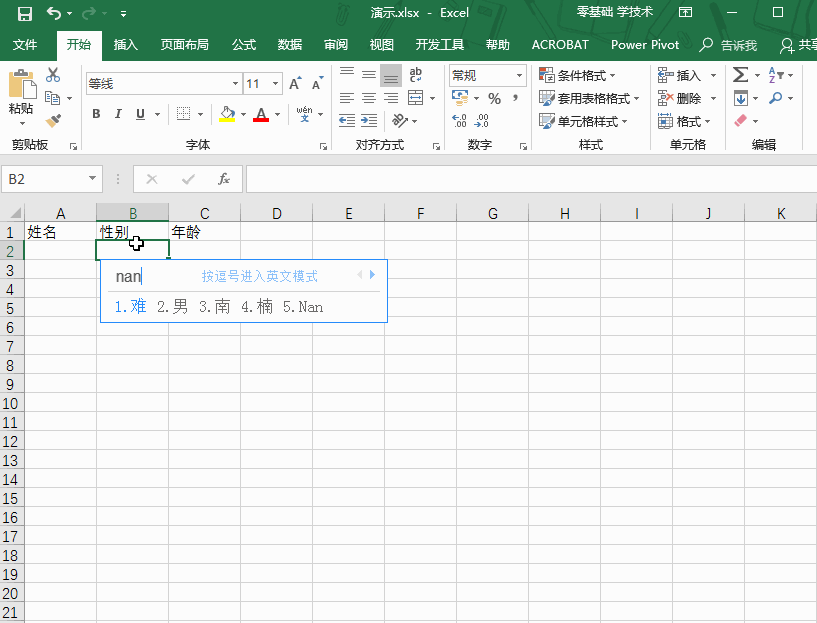
Task: Click 插入 Insert cells button
Action: click(x=679, y=75)
